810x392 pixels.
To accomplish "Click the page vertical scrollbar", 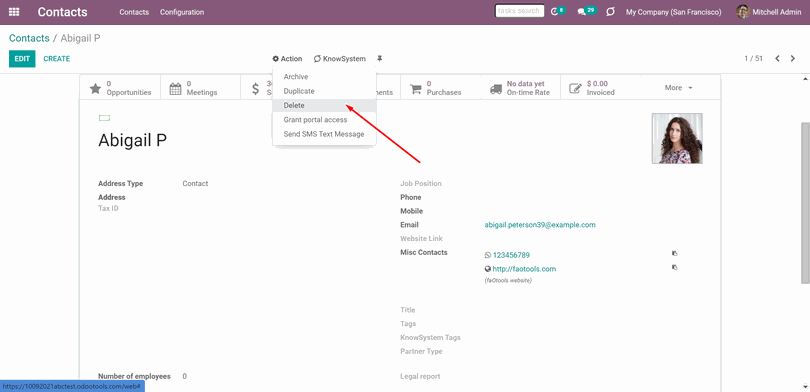I will (x=805, y=202).
